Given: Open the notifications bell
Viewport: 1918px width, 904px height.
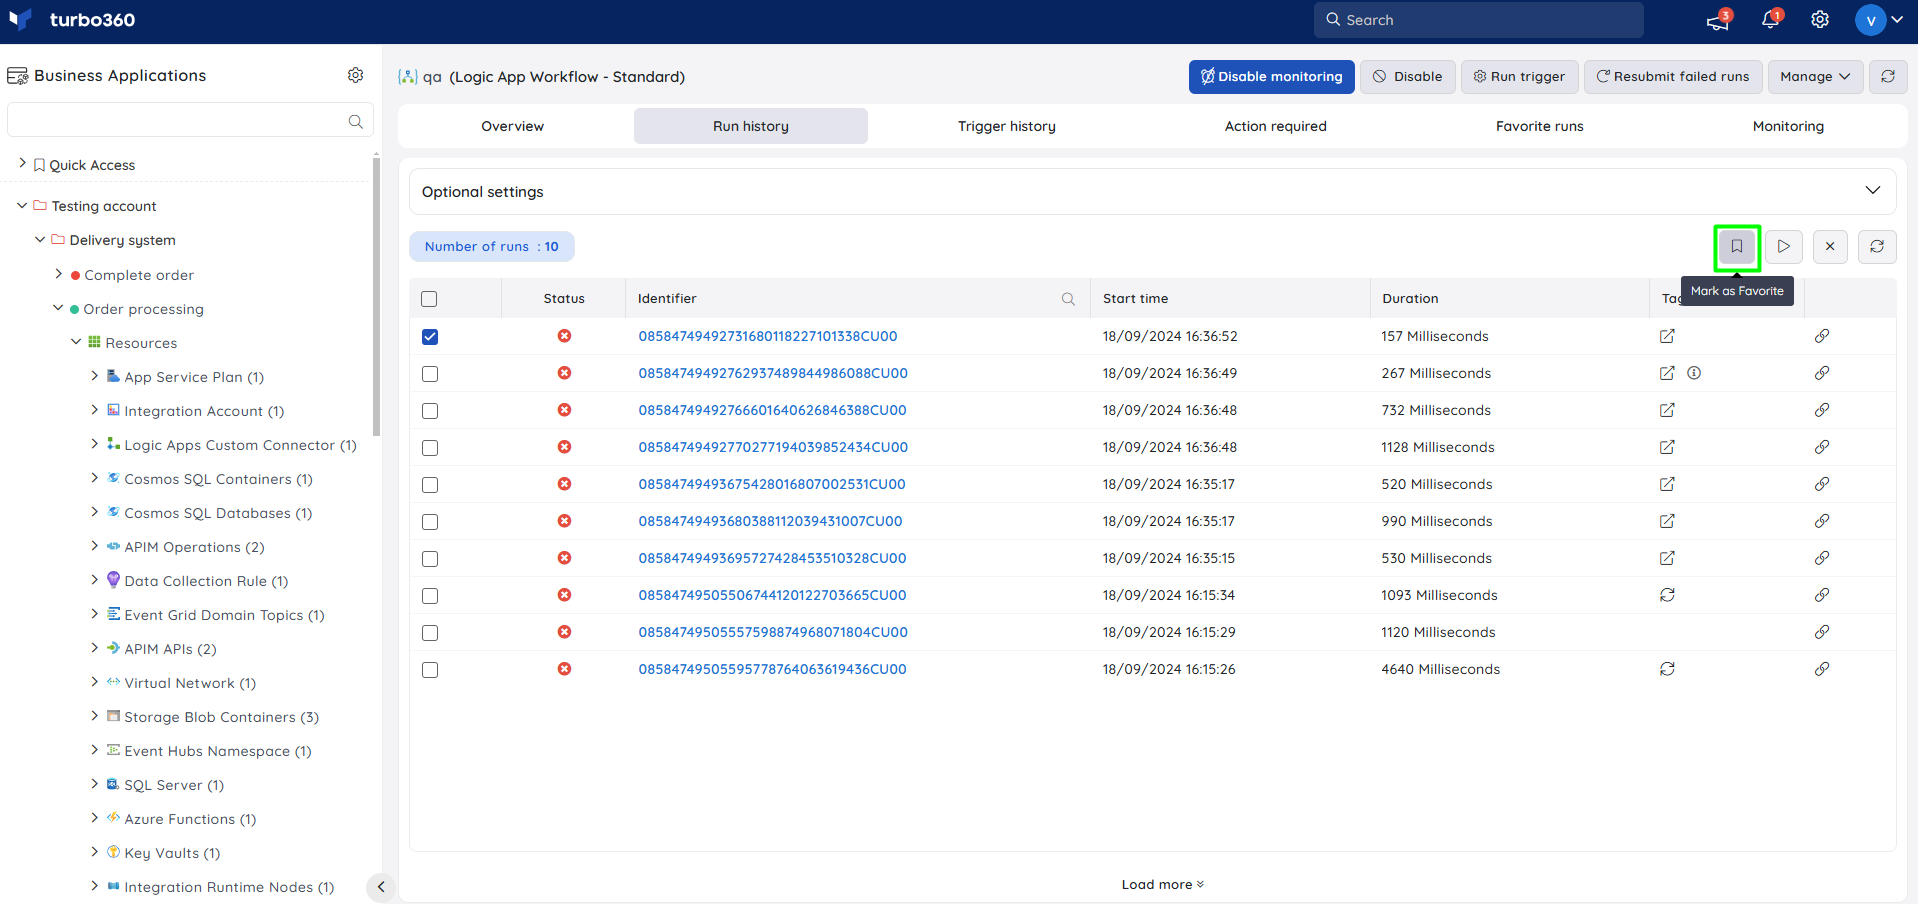Looking at the screenshot, I should [1771, 20].
